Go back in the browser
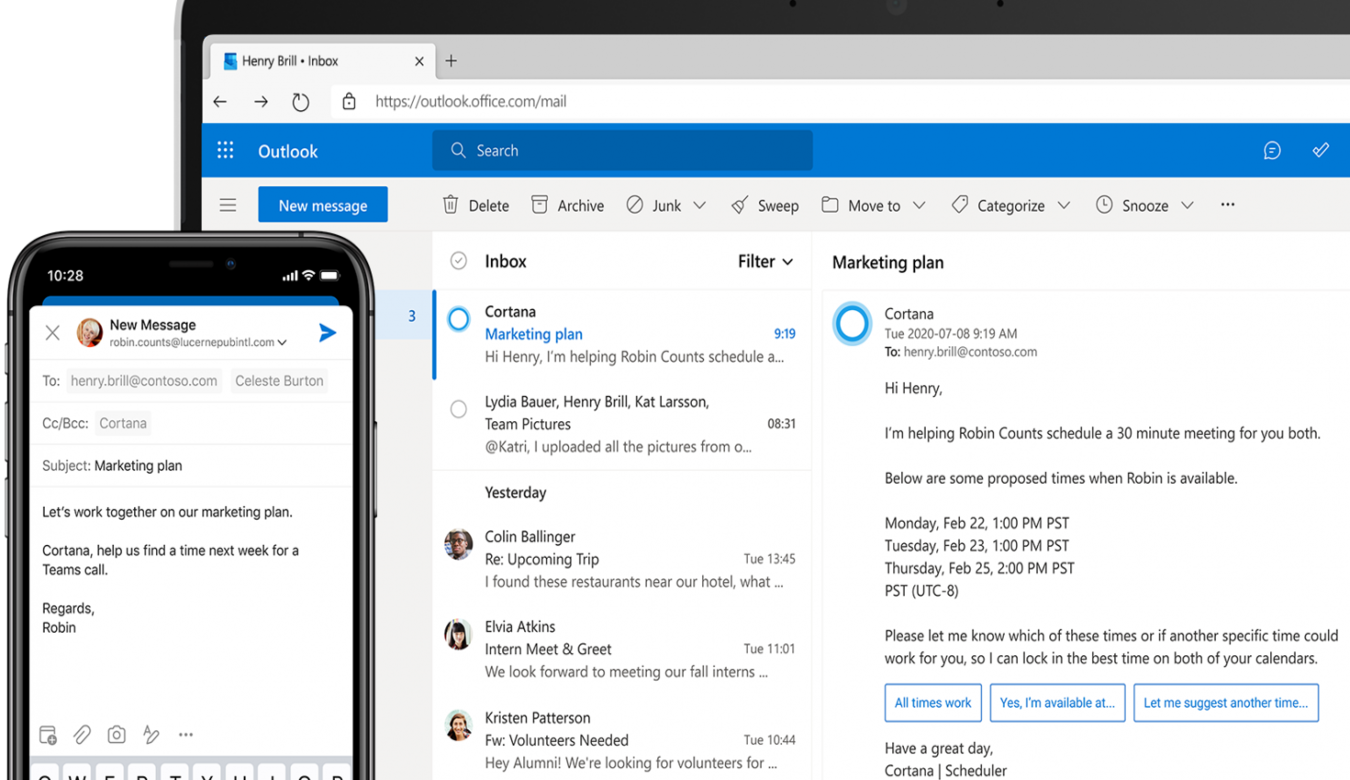This screenshot has width=1350, height=780. pos(220,101)
